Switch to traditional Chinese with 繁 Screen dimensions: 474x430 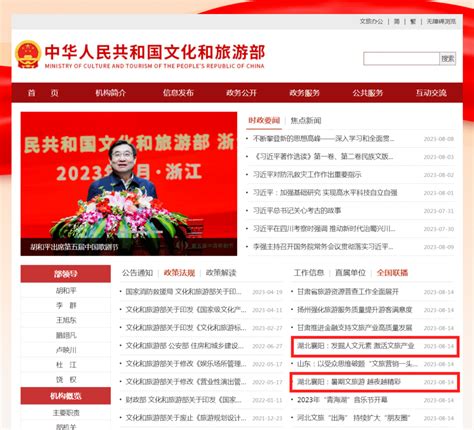[x=413, y=21]
